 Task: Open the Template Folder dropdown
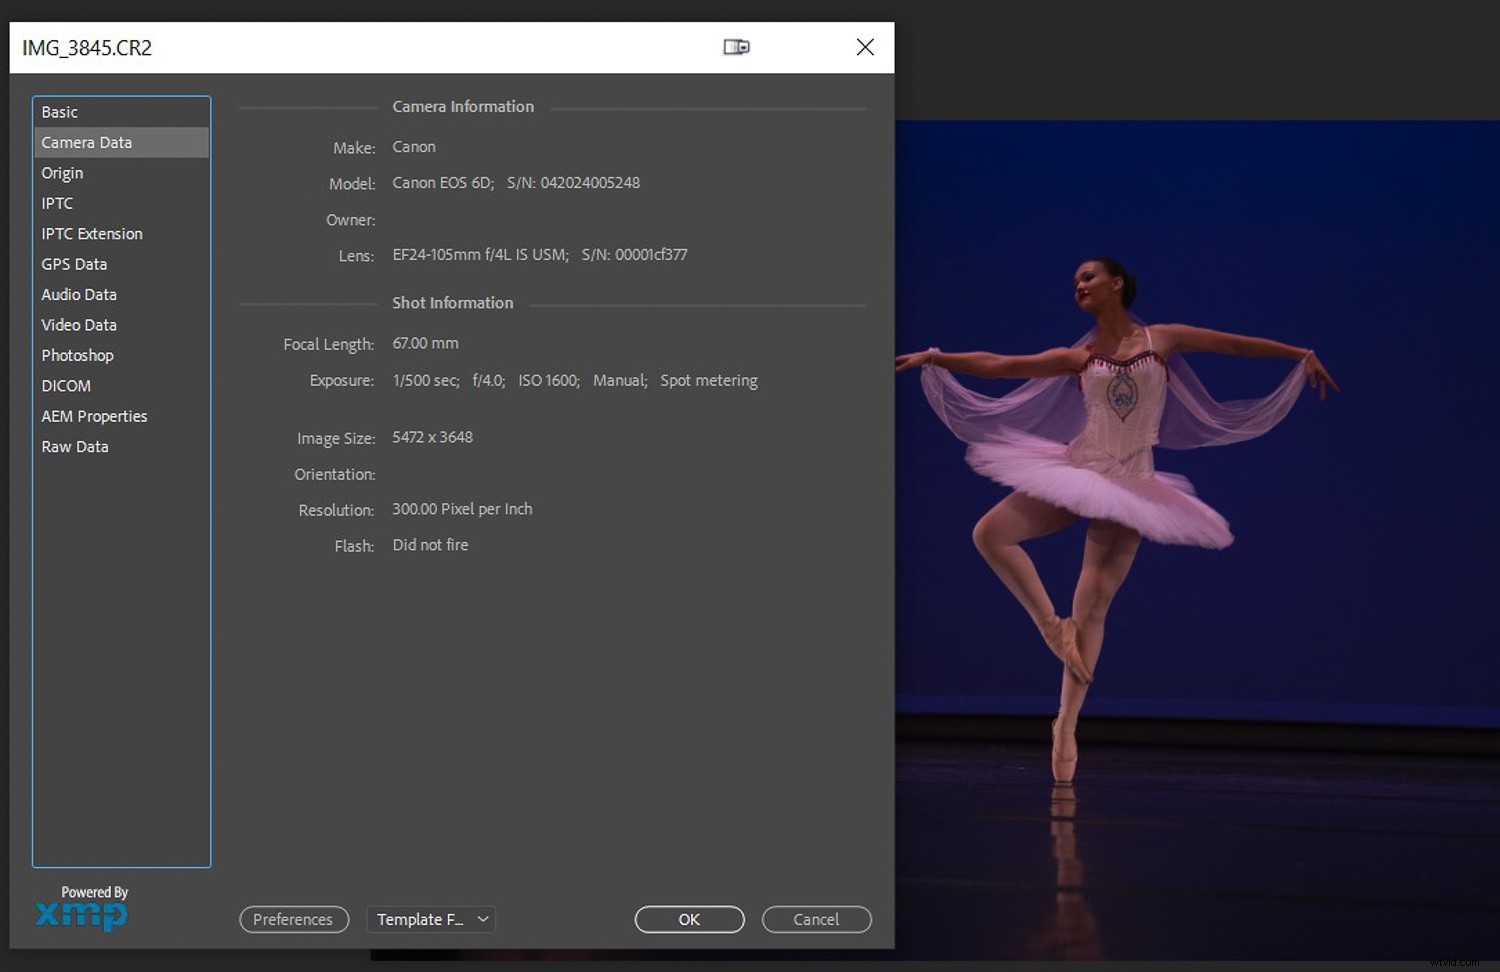point(431,919)
